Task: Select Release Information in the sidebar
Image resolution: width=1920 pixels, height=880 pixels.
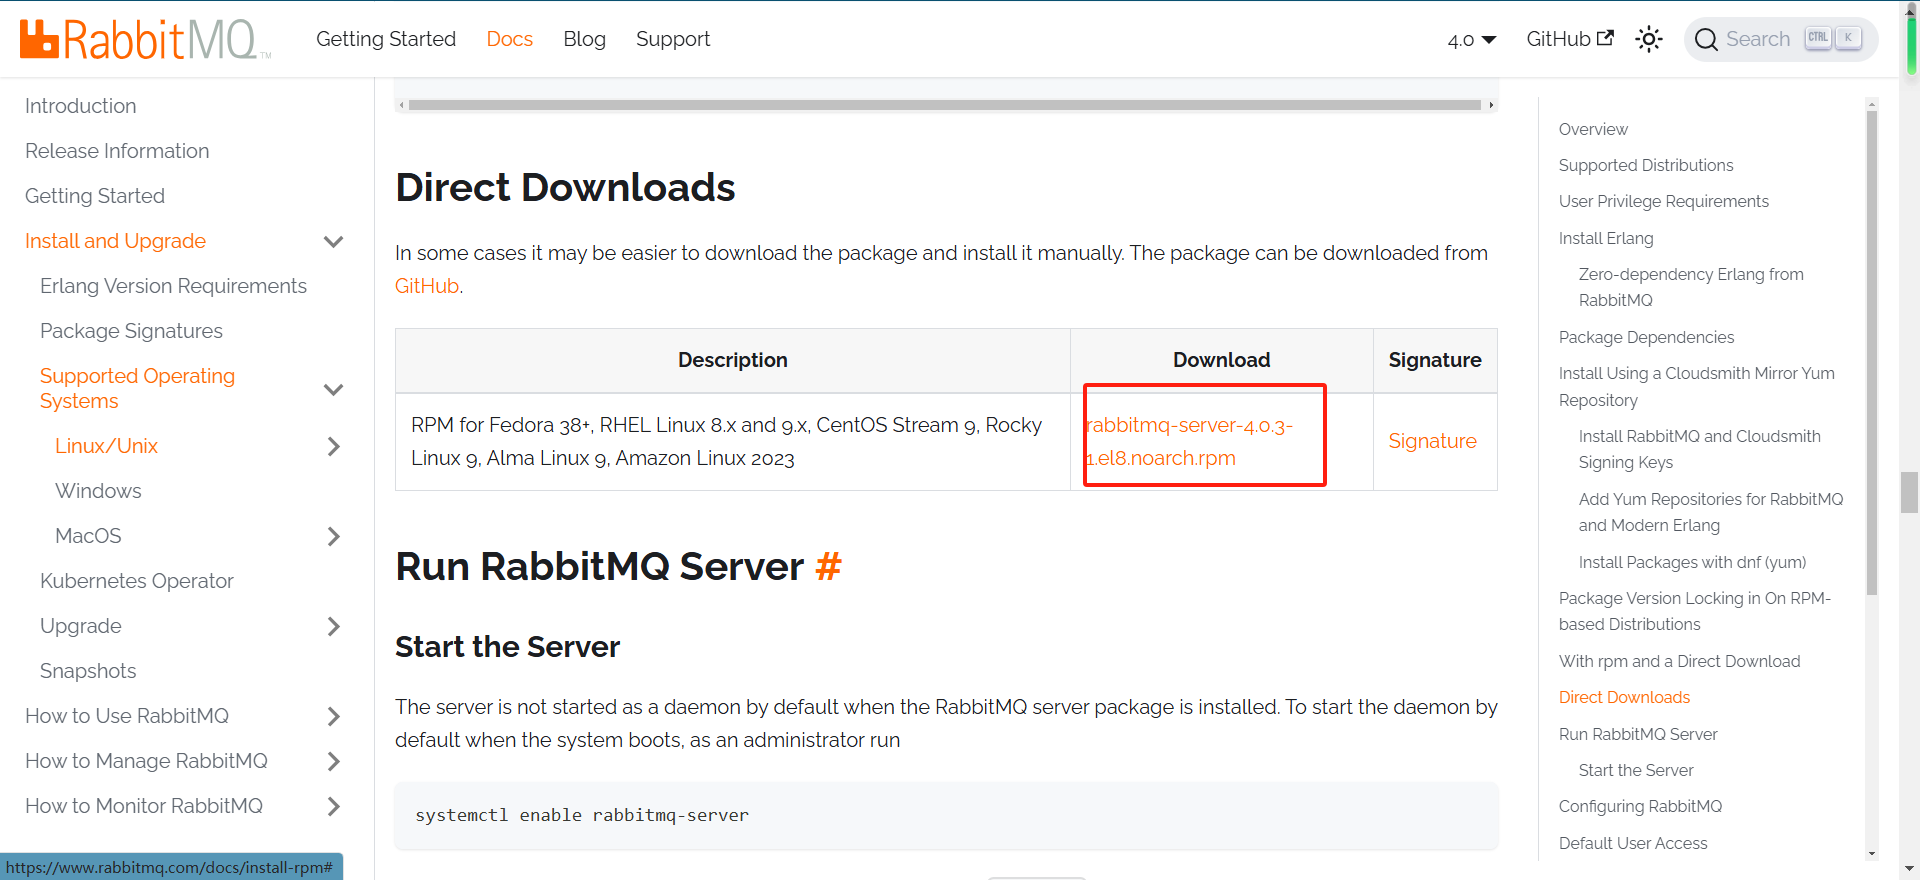Action: [x=117, y=151]
